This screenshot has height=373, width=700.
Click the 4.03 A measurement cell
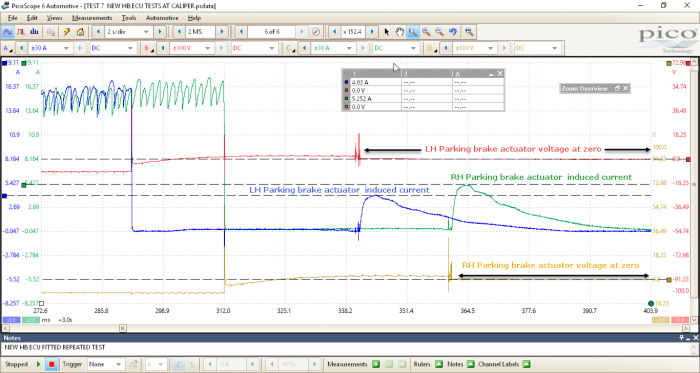tap(375, 82)
